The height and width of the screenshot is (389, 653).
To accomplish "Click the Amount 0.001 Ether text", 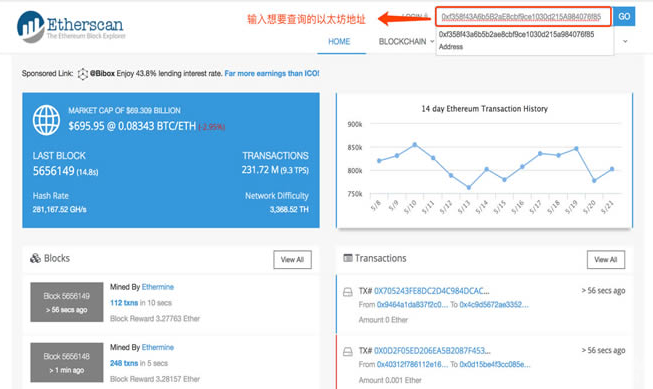I will (390, 380).
